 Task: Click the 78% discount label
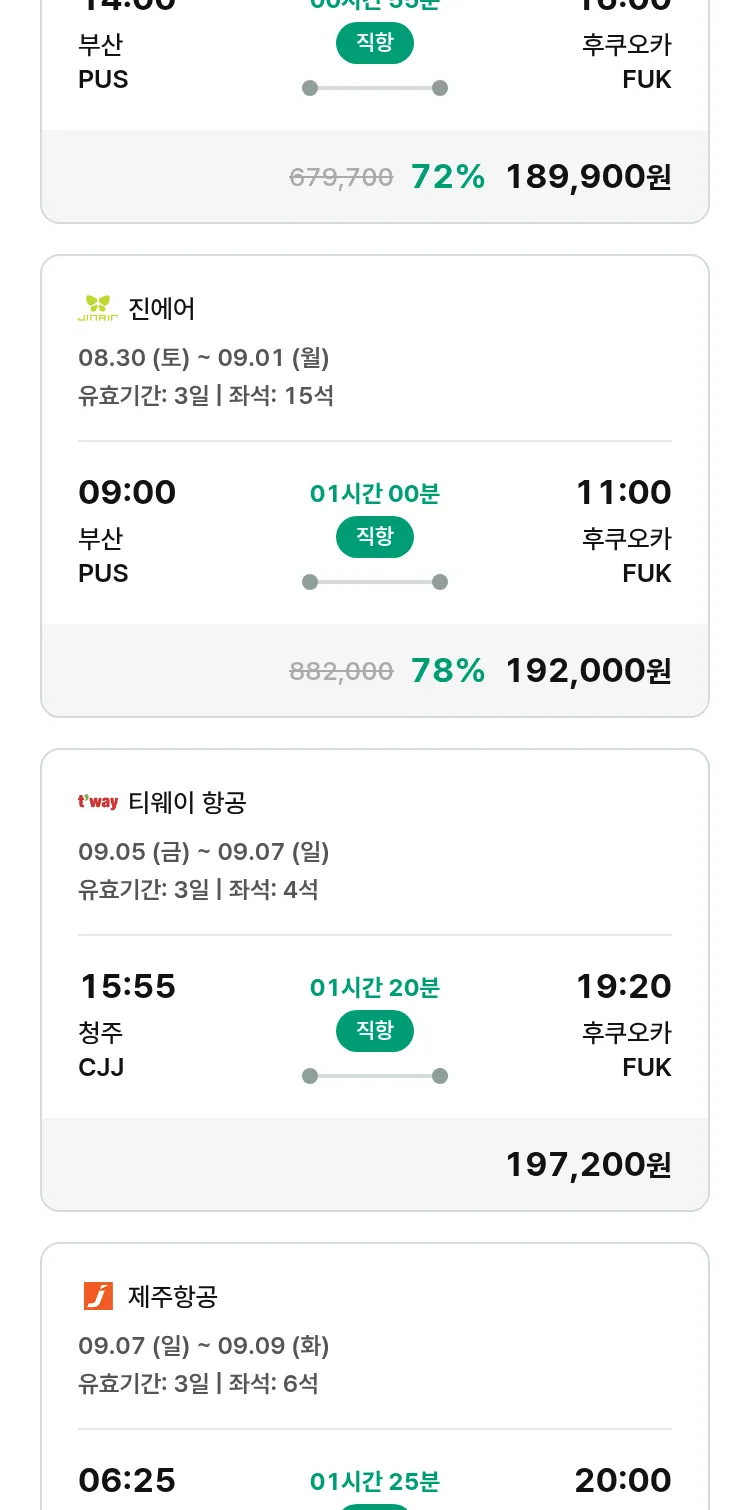[x=448, y=670]
